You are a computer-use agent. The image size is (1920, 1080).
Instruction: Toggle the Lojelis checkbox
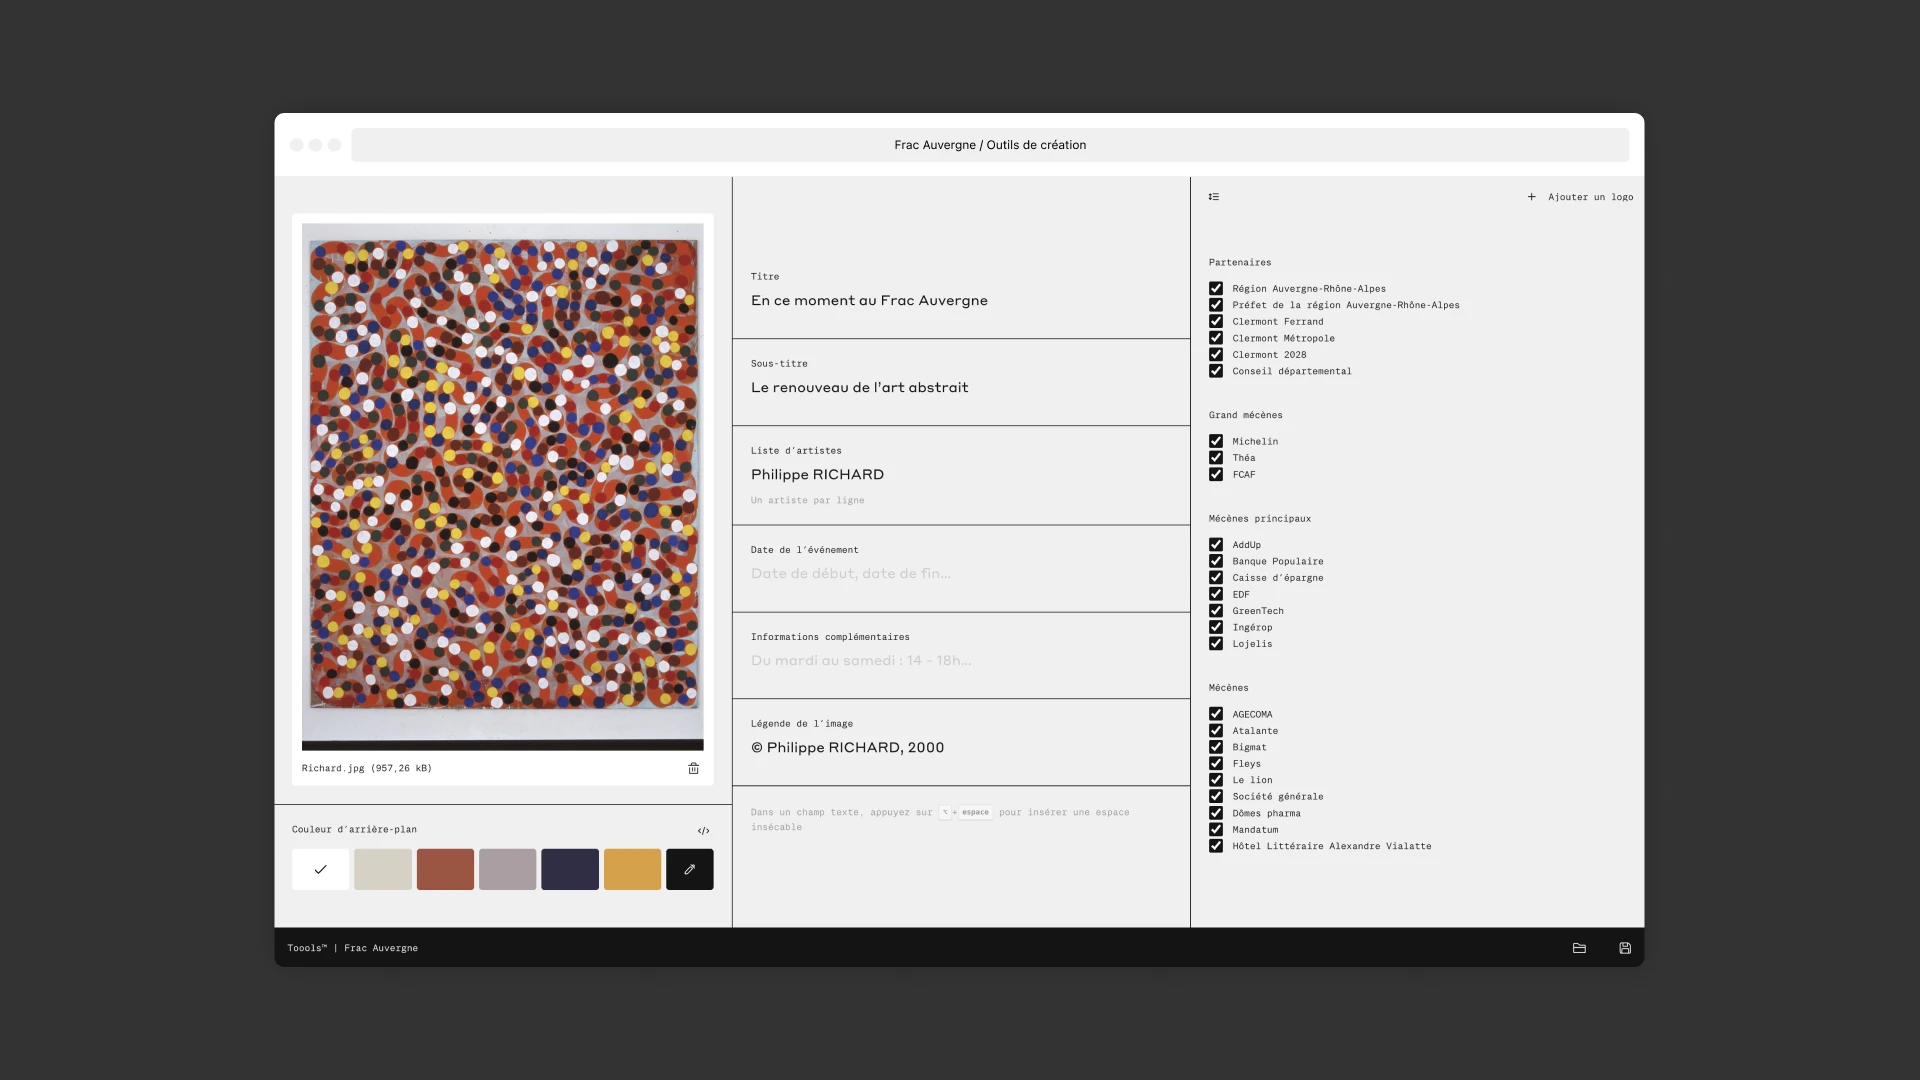(x=1216, y=644)
